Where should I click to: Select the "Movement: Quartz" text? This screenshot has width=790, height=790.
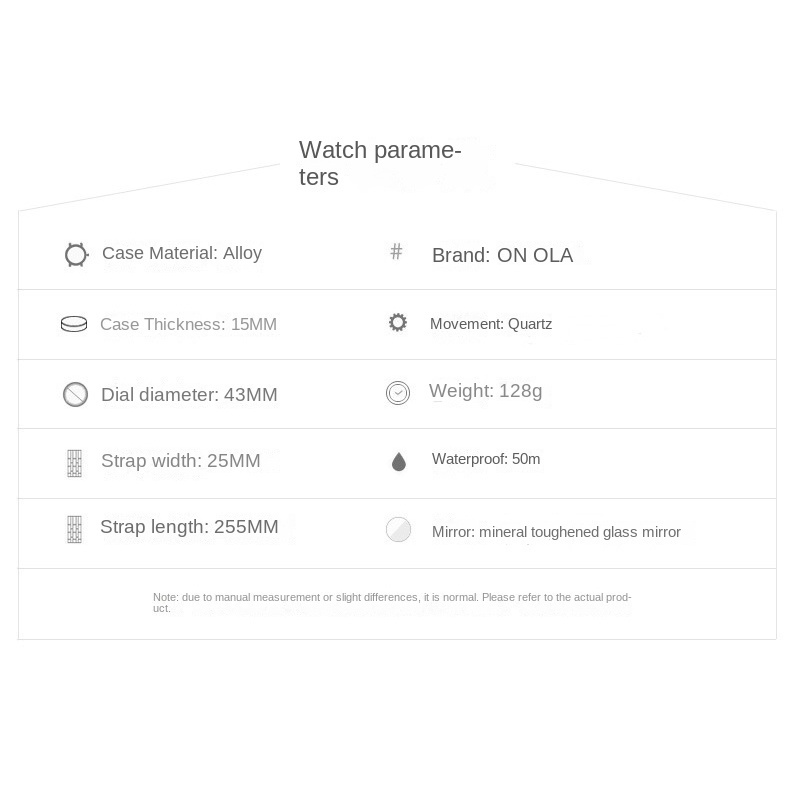pyautogui.click(x=491, y=324)
